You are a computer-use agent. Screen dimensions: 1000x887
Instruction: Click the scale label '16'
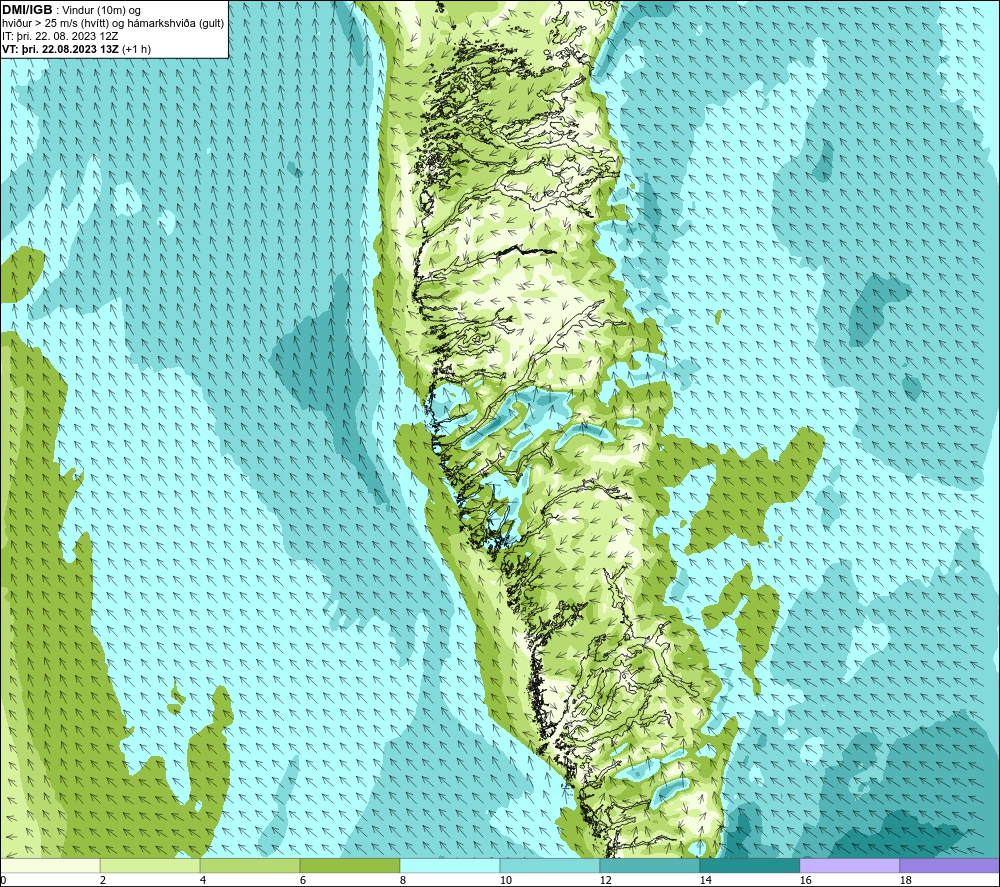pyautogui.click(x=805, y=881)
